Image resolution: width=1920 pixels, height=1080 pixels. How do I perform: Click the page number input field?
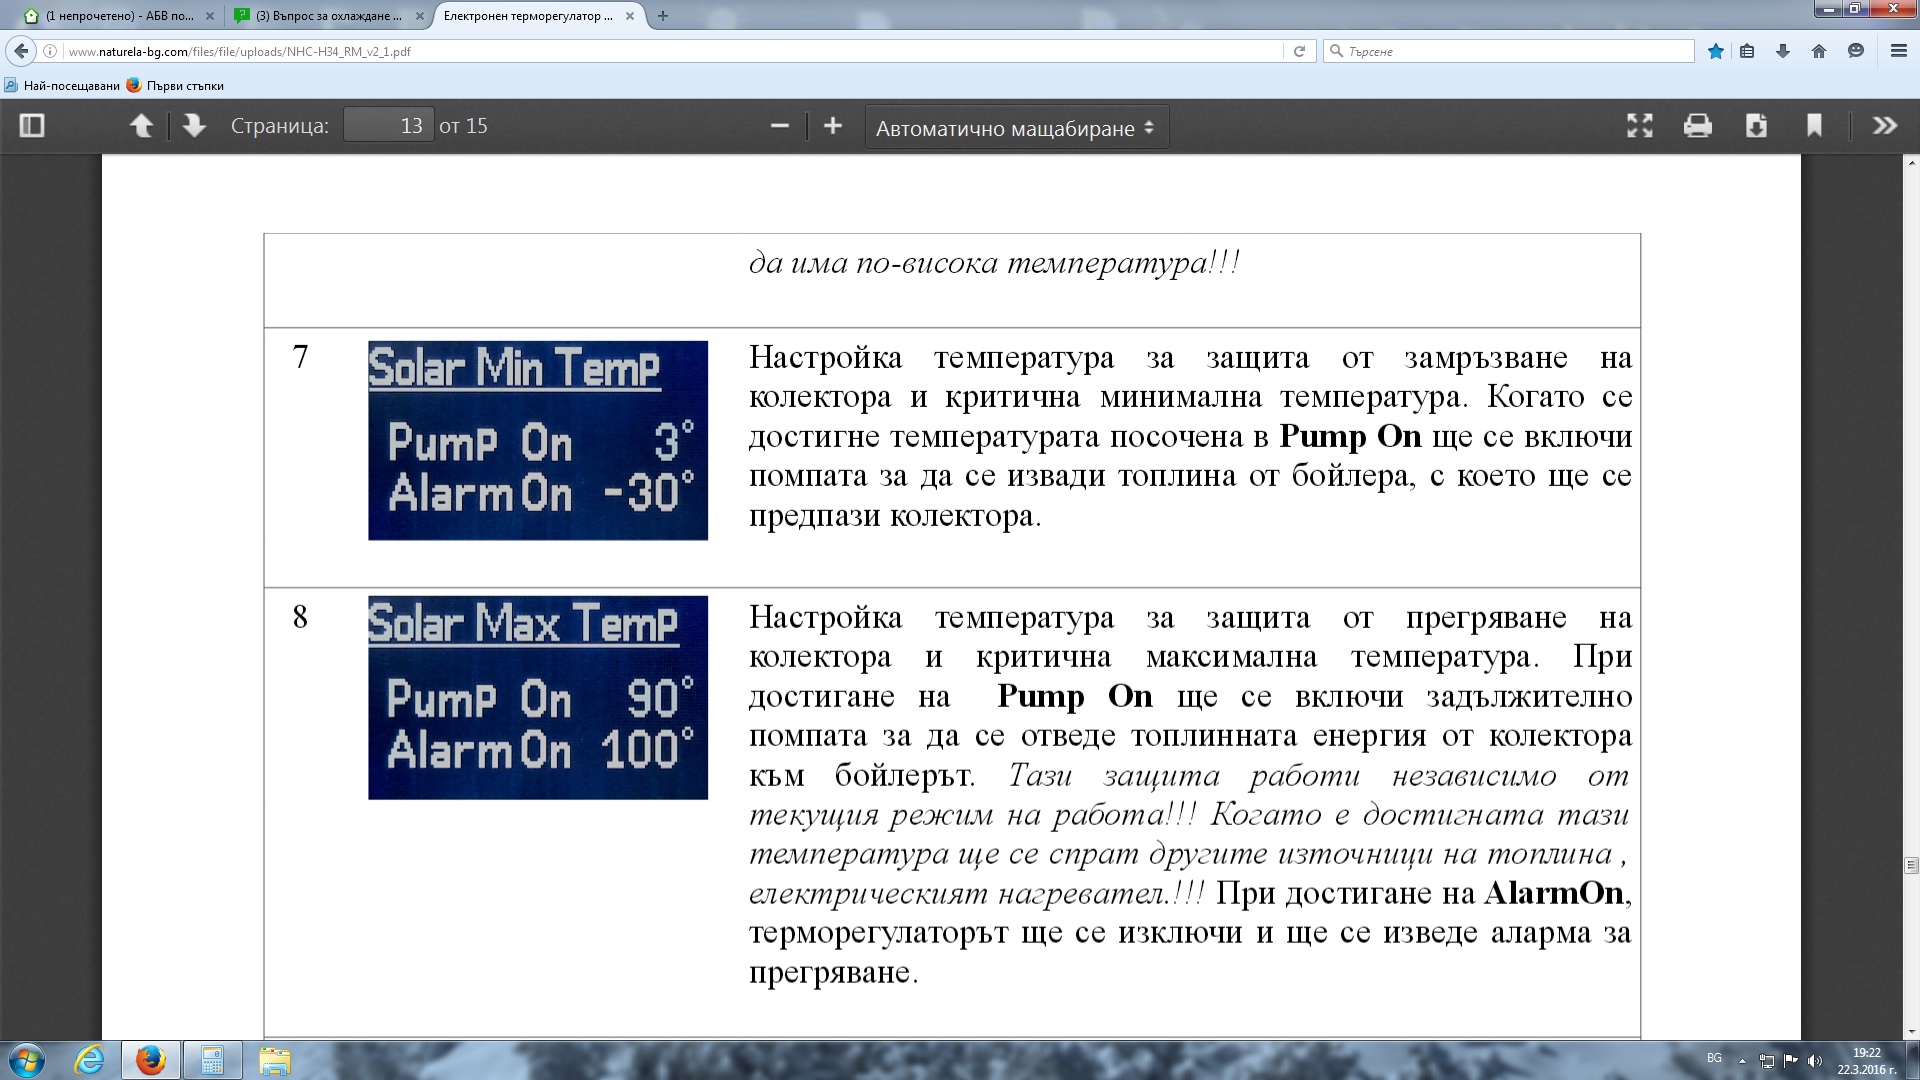(388, 126)
